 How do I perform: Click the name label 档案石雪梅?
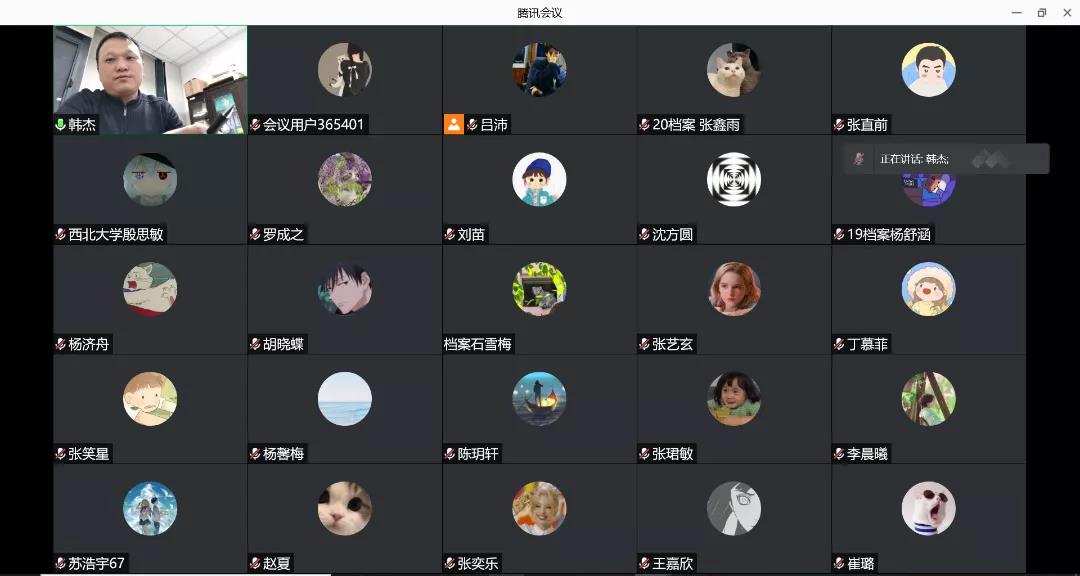point(477,344)
